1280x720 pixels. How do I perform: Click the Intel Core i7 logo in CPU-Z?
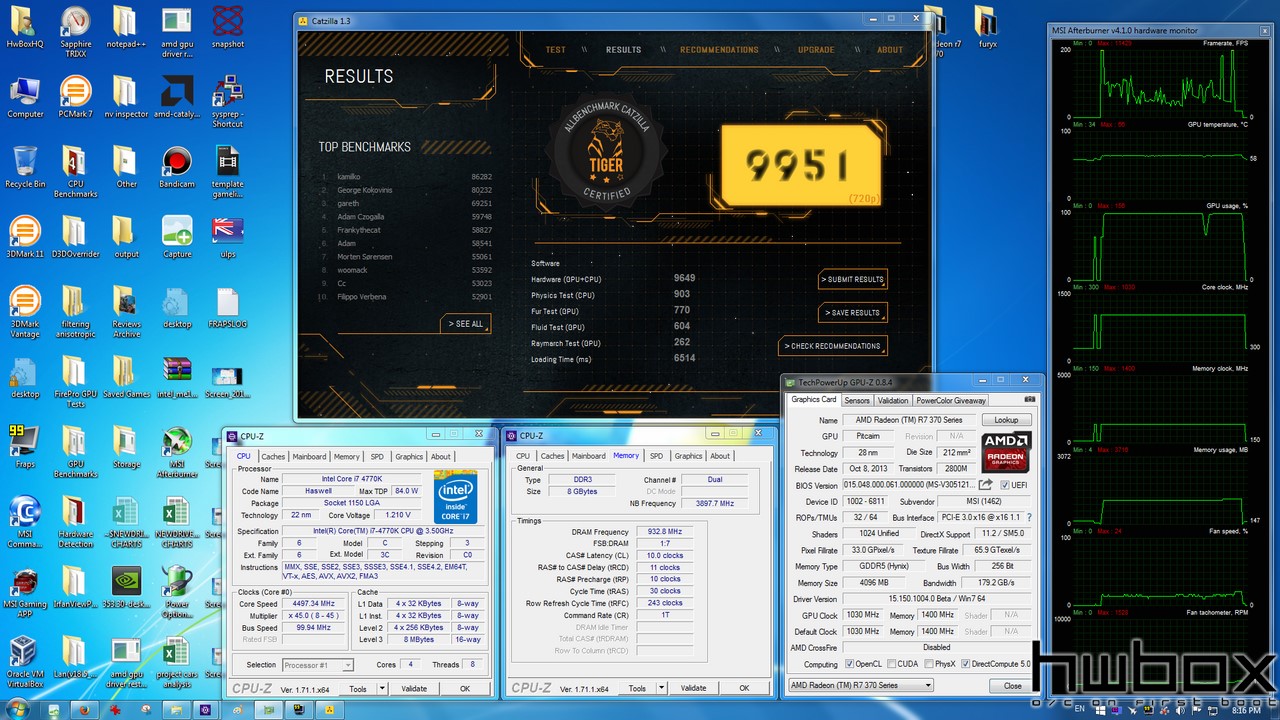pyautogui.click(x=455, y=496)
